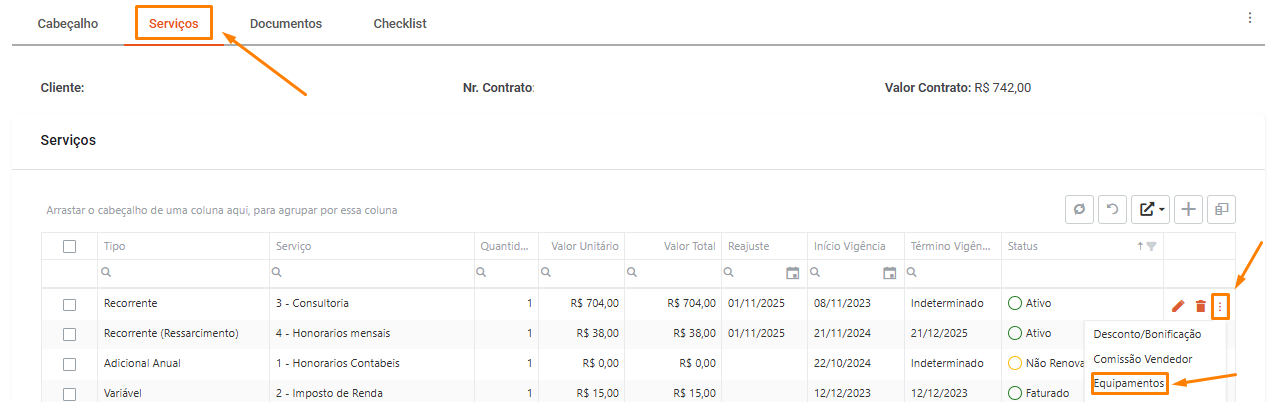This screenshot has width=1267, height=402.
Task: Select the Adicional Anual row checkbox
Action: (70, 364)
